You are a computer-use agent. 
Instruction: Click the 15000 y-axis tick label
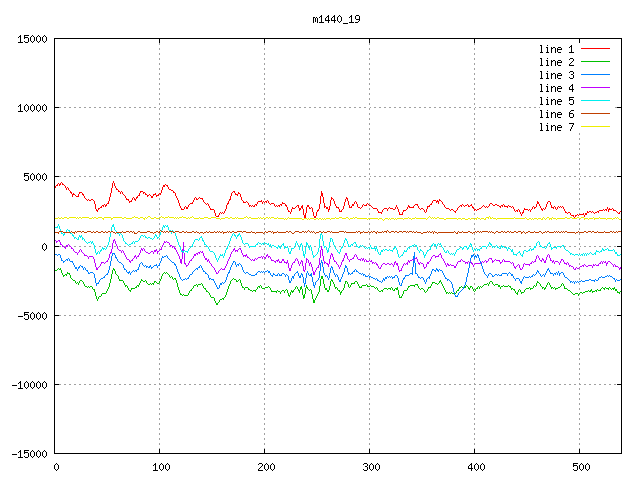[31, 39]
